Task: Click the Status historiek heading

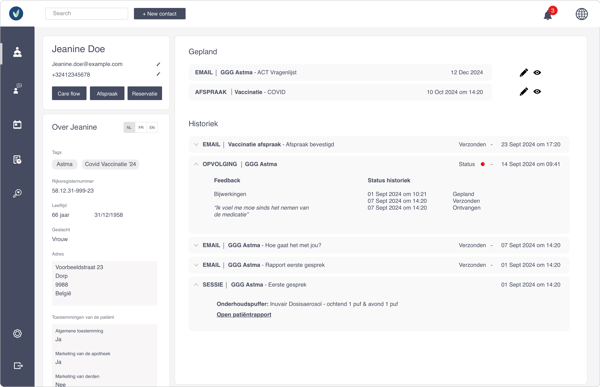Action: [389, 180]
